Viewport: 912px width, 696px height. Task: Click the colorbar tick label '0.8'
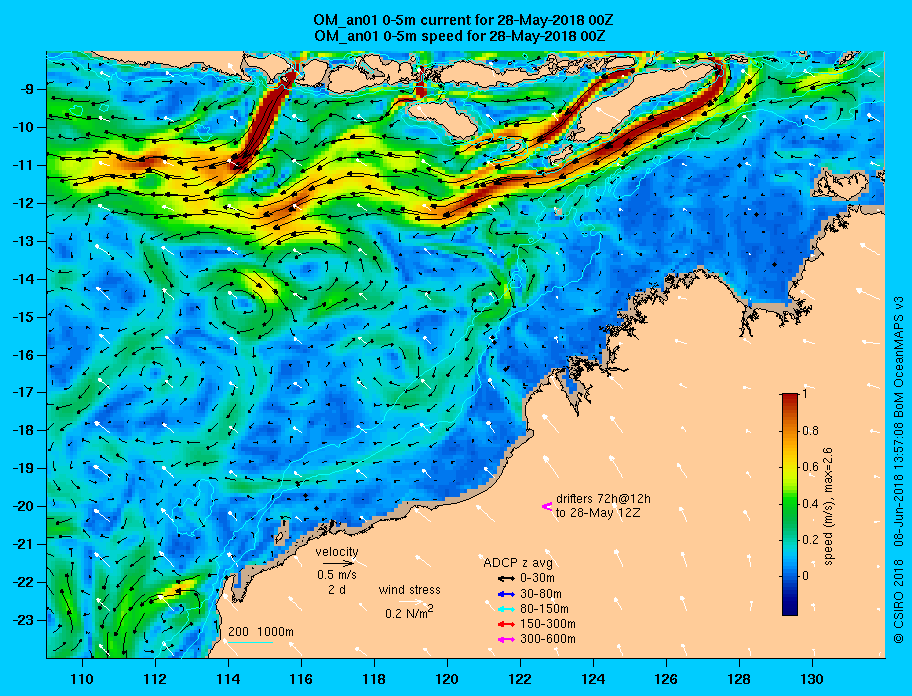[811, 431]
